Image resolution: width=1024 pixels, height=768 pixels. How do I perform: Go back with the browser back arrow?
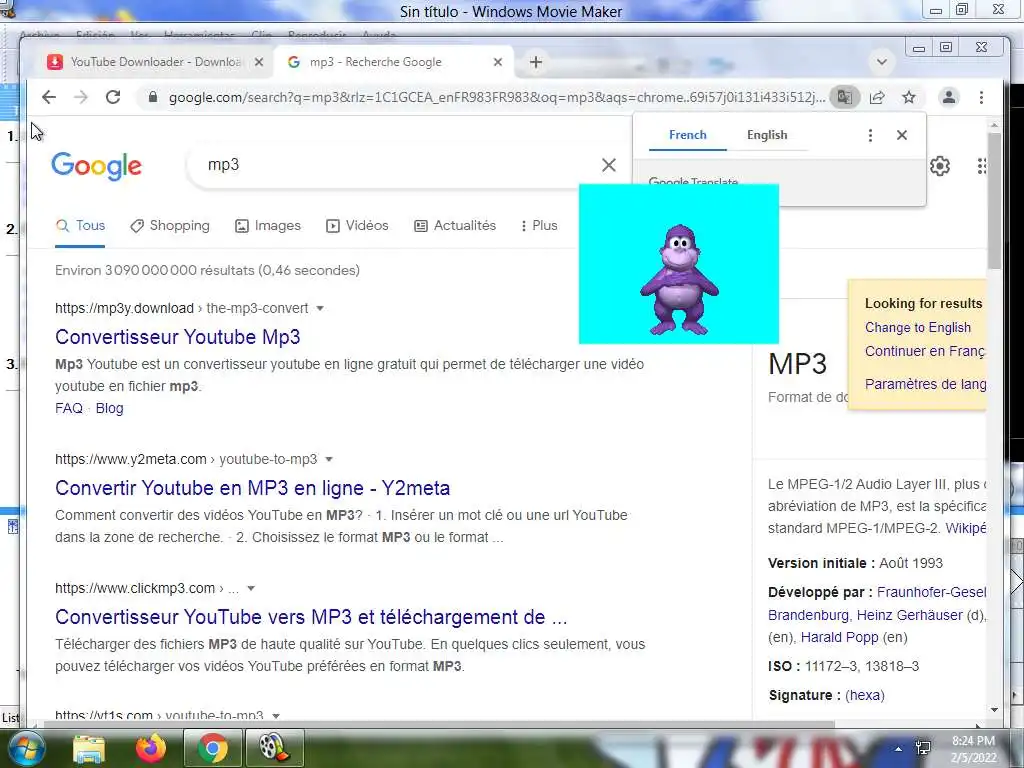tap(48, 97)
